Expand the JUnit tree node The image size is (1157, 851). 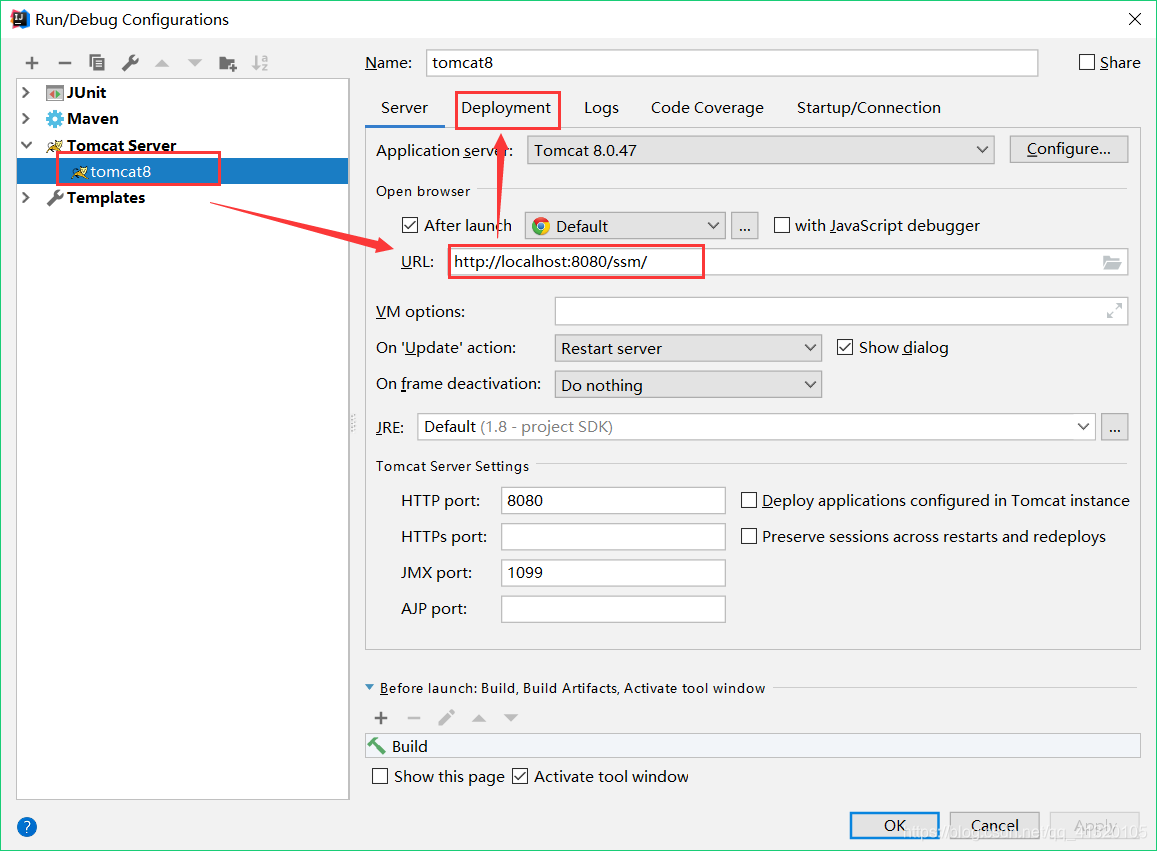27,92
